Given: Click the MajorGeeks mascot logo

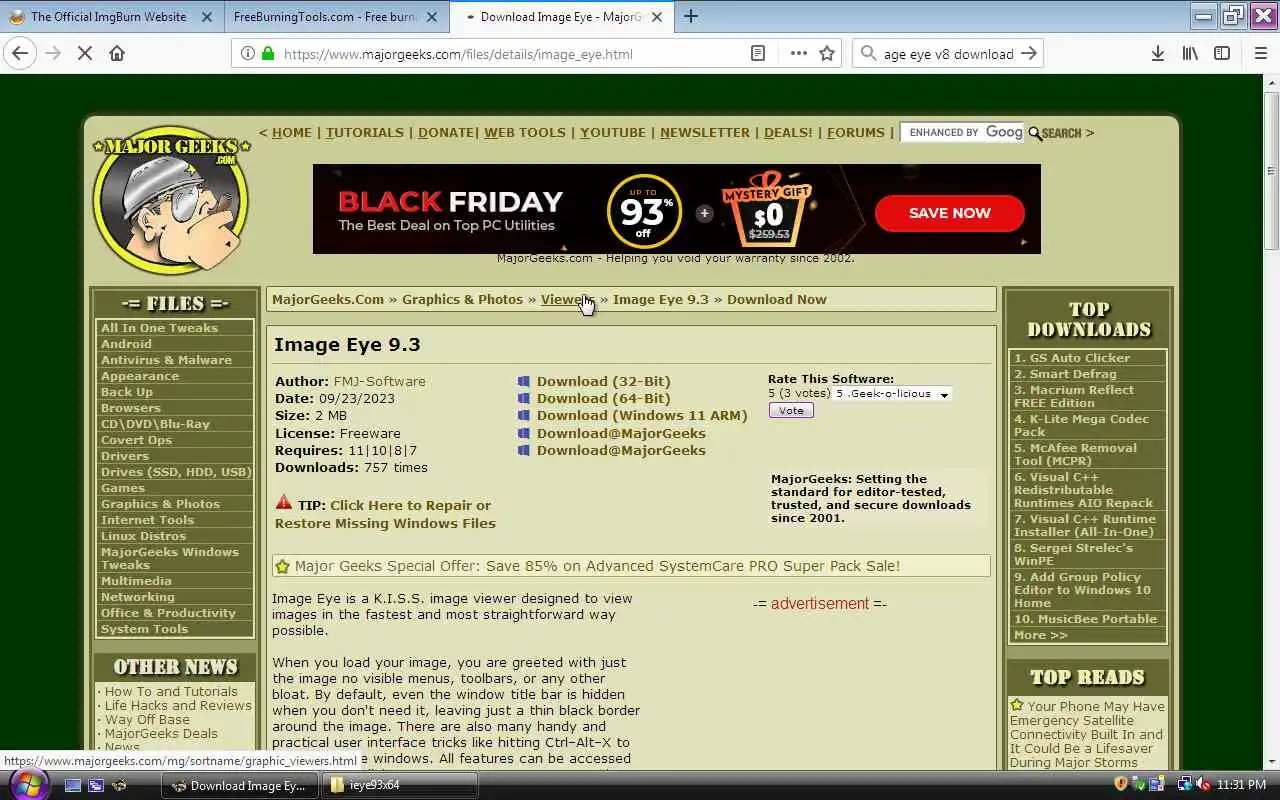Looking at the screenshot, I should point(171,200).
